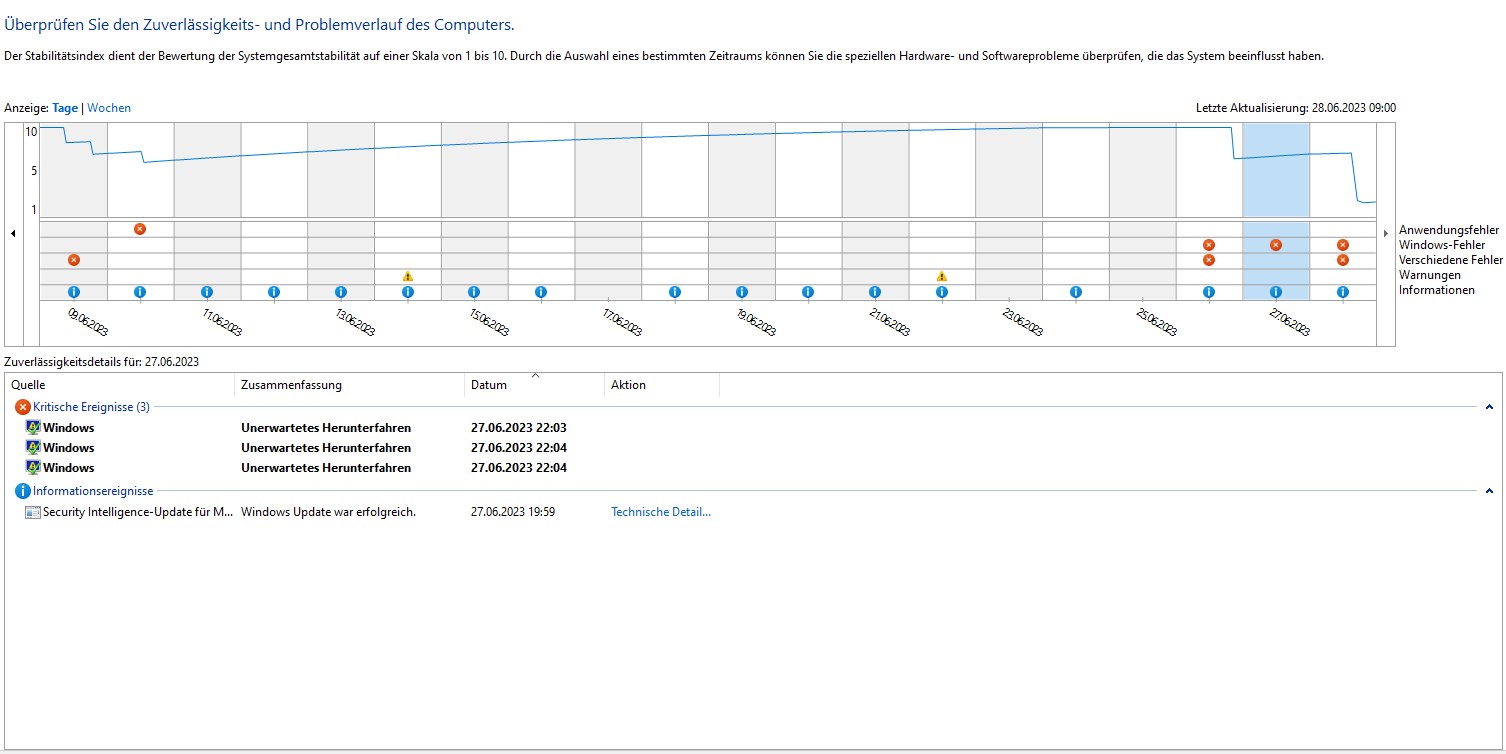The width and height of the screenshot is (1506, 754).
Task: Click the application failure icon on 10.06.2023
Action: (140, 229)
